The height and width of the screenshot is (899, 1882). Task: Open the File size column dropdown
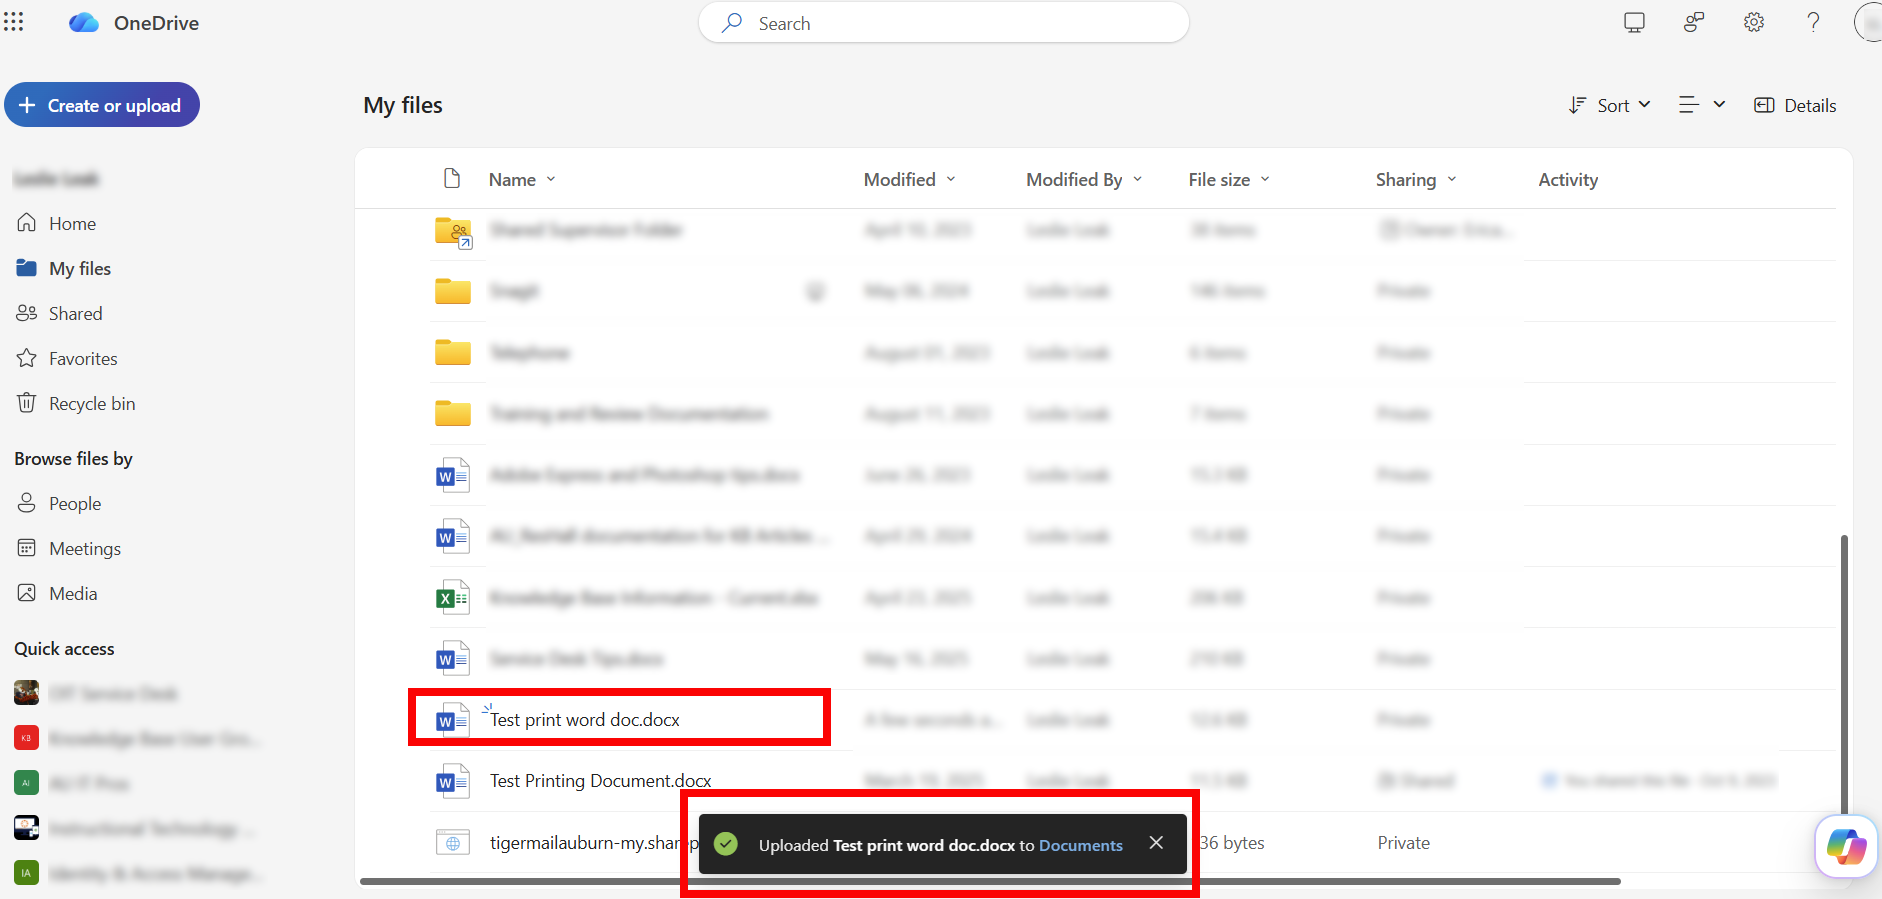click(1229, 179)
